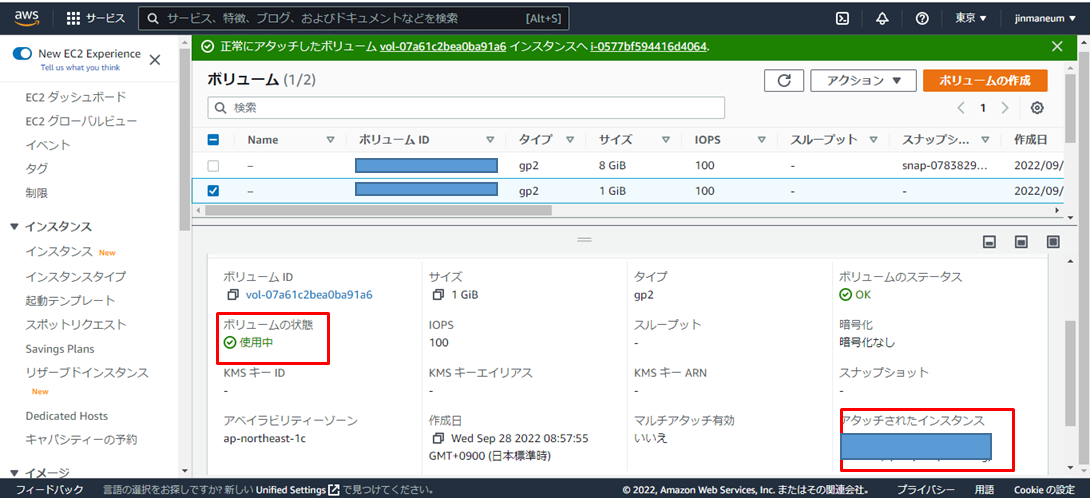
Task: Sort by ボリューム ID column arrow
Action: pos(491,140)
